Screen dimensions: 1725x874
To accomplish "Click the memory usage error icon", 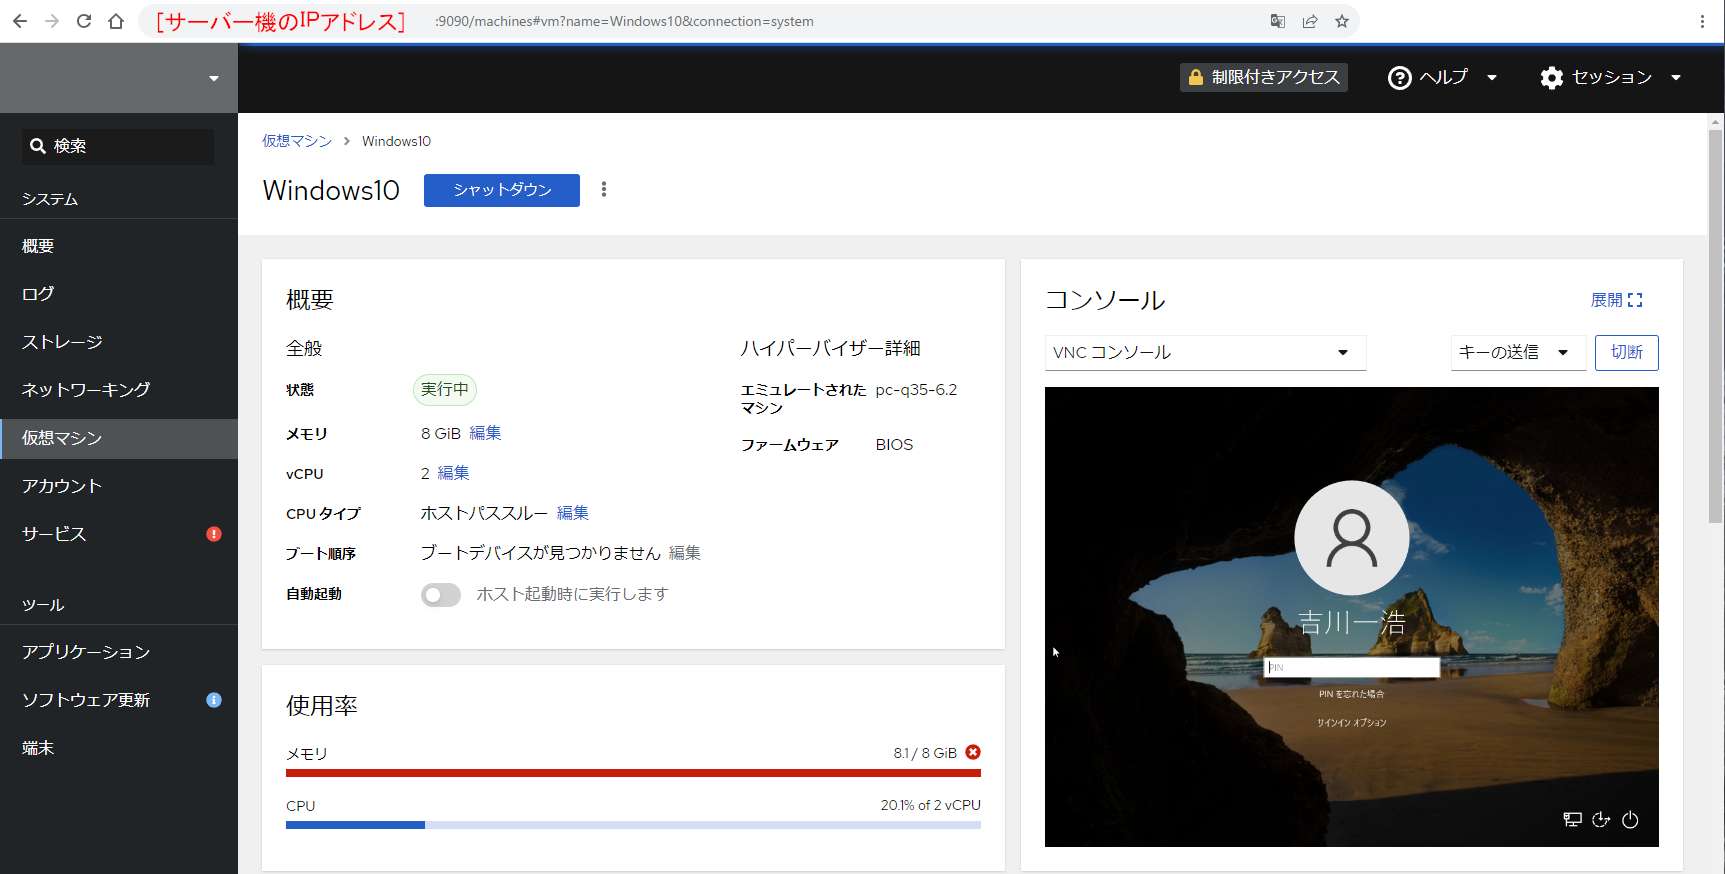I will pyautogui.click(x=973, y=753).
